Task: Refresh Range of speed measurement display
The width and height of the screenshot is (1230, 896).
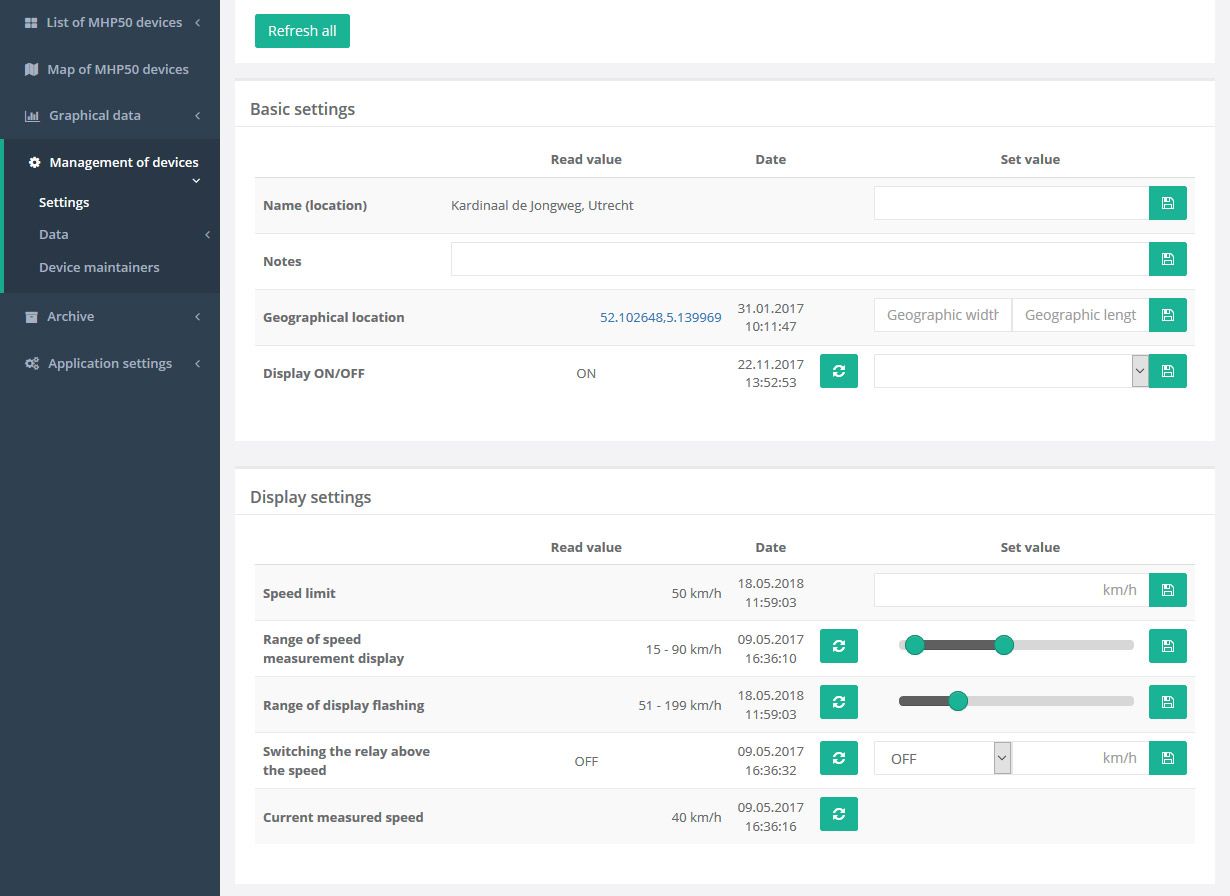Action: pos(838,646)
